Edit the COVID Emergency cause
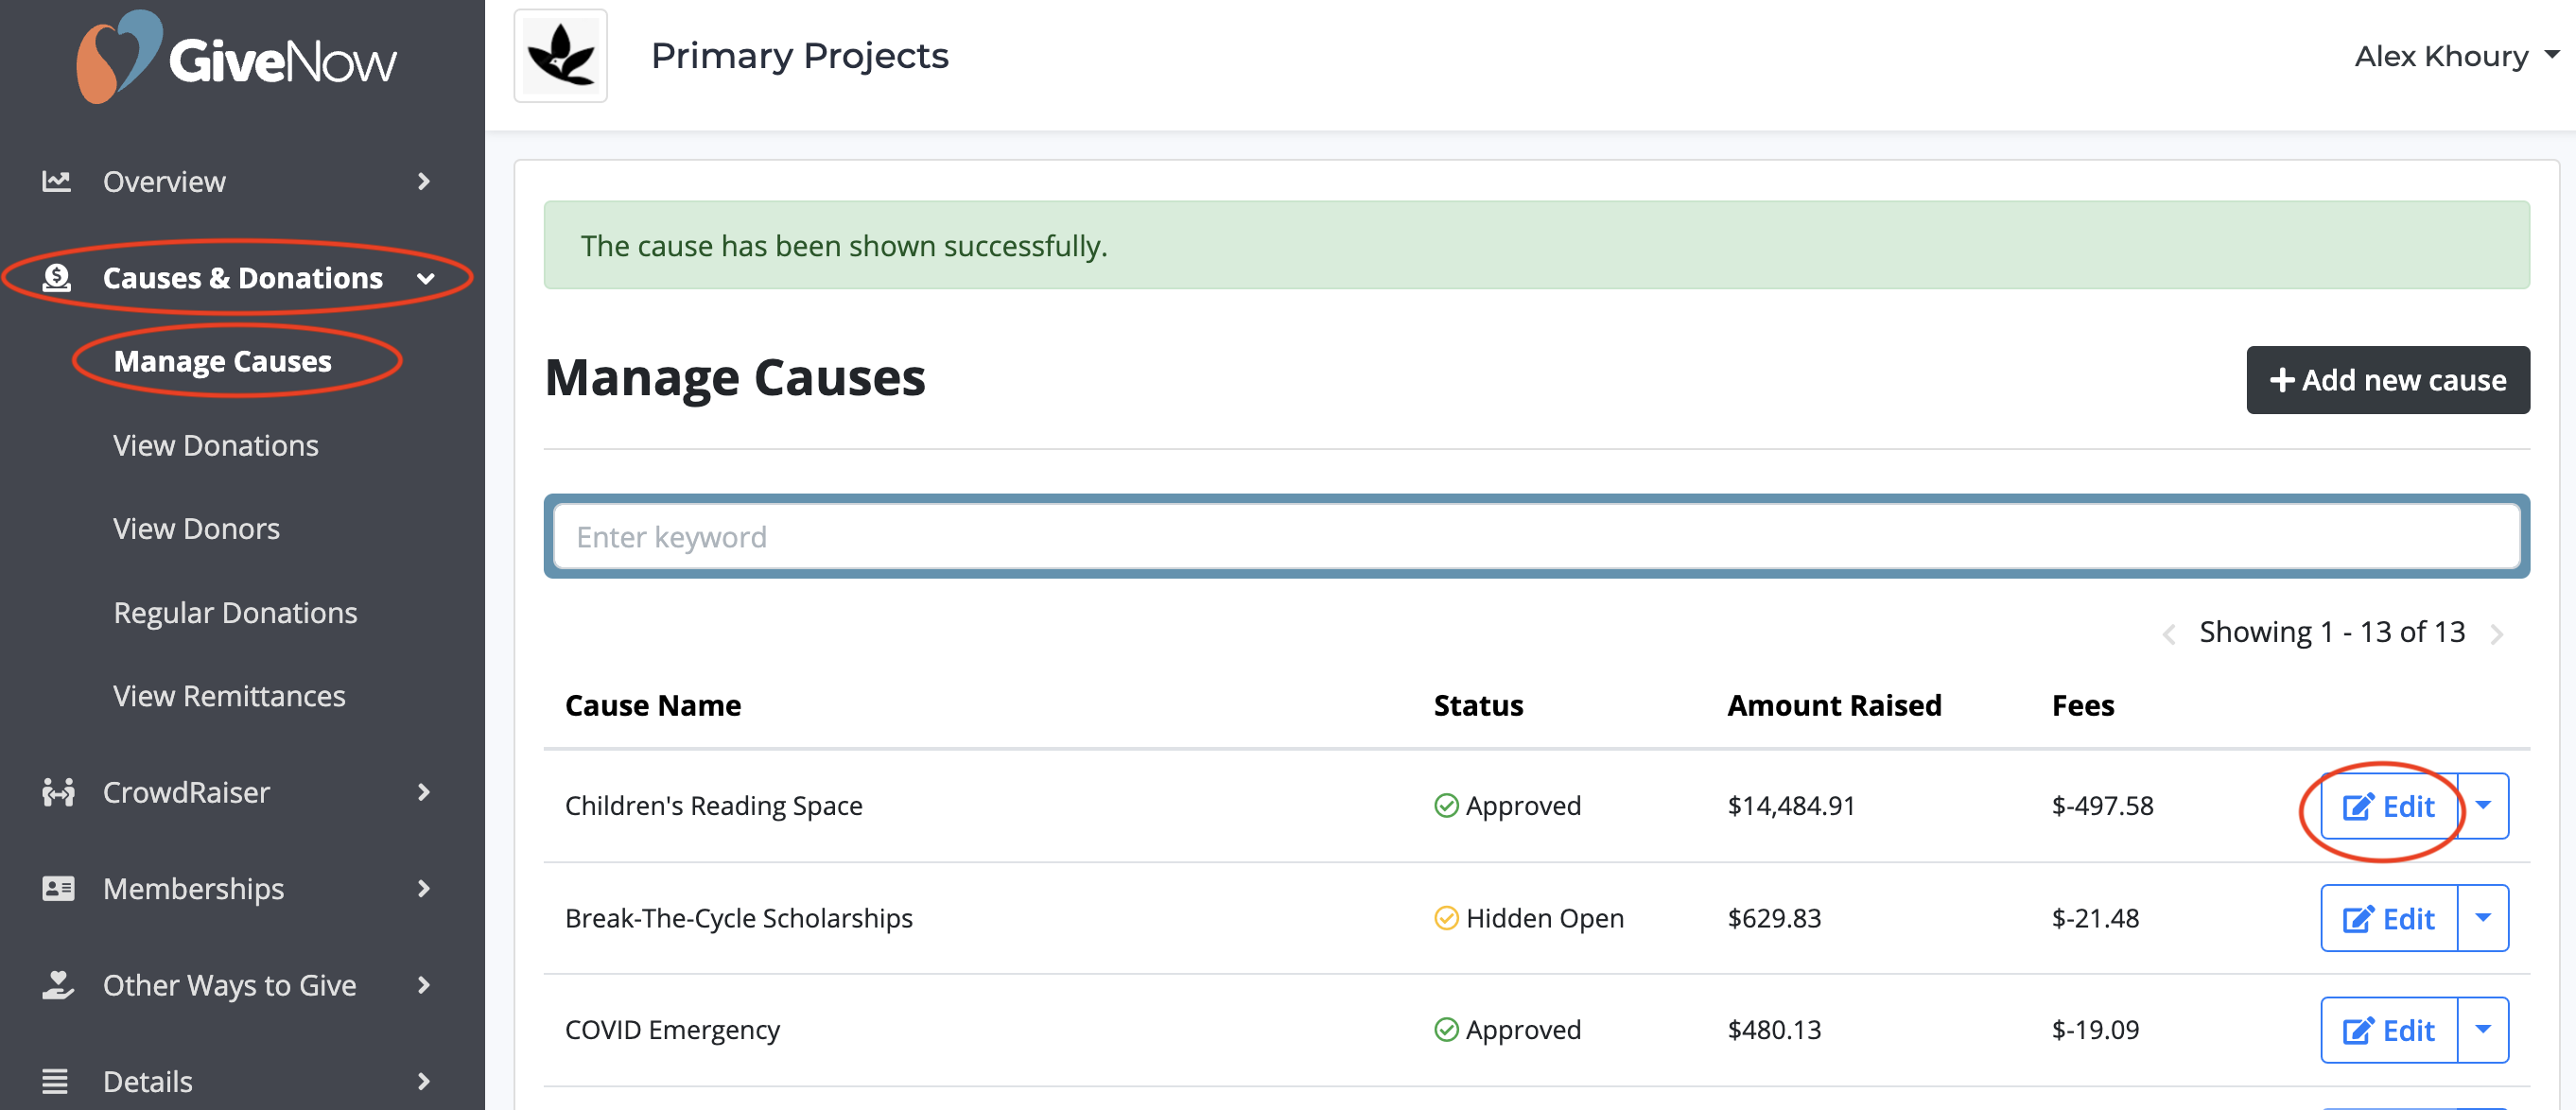Image resolution: width=2576 pixels, height=1110 pixels. tap(2389, 1030)
